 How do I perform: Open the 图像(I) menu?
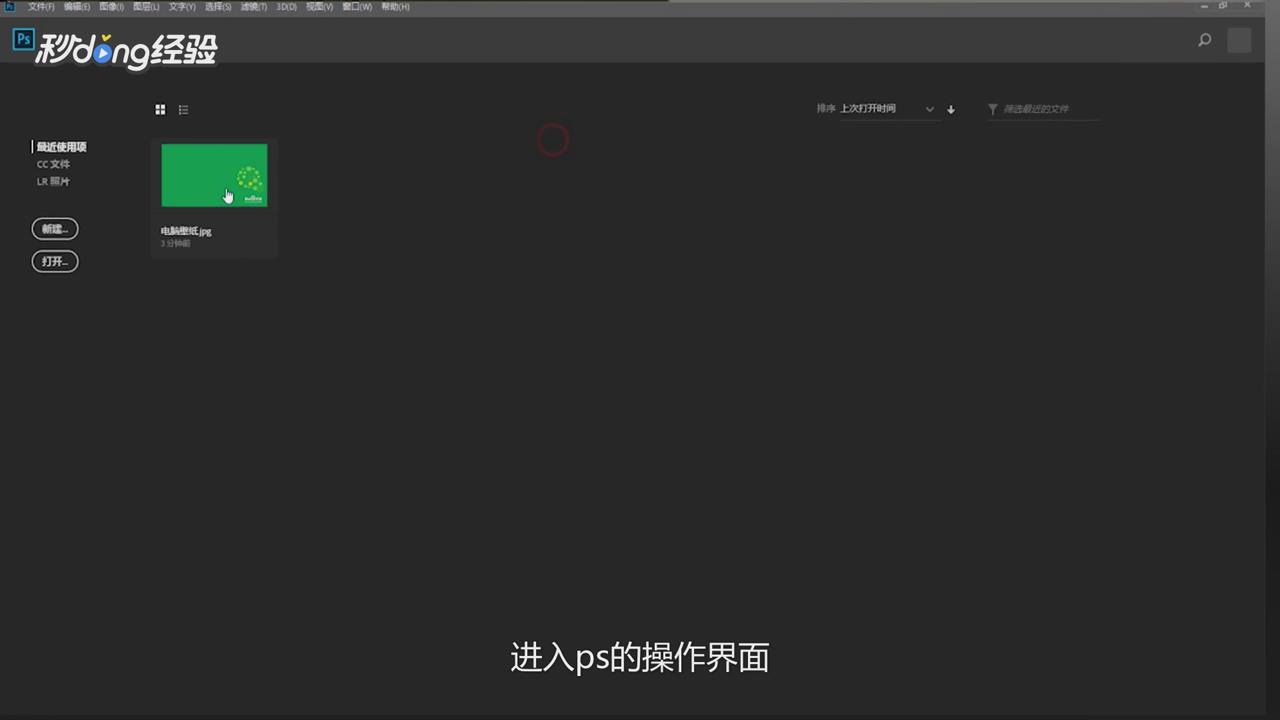coord(112,7)
